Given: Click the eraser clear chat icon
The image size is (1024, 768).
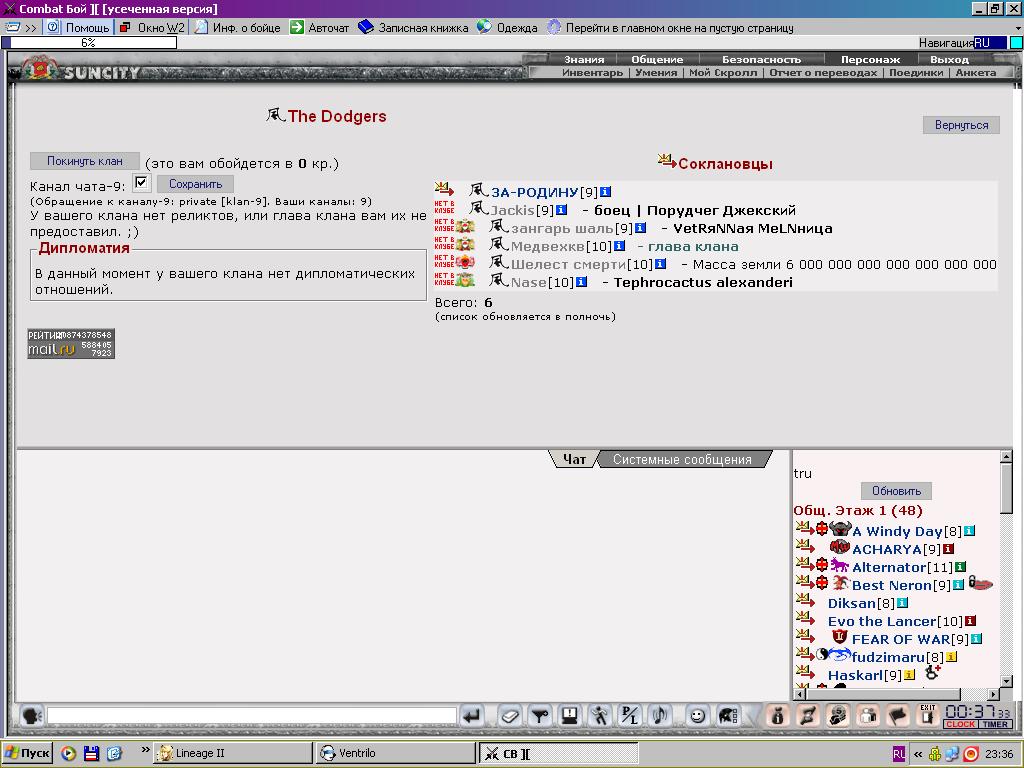Looking at the screenshot, I should [x=509, y=716].
